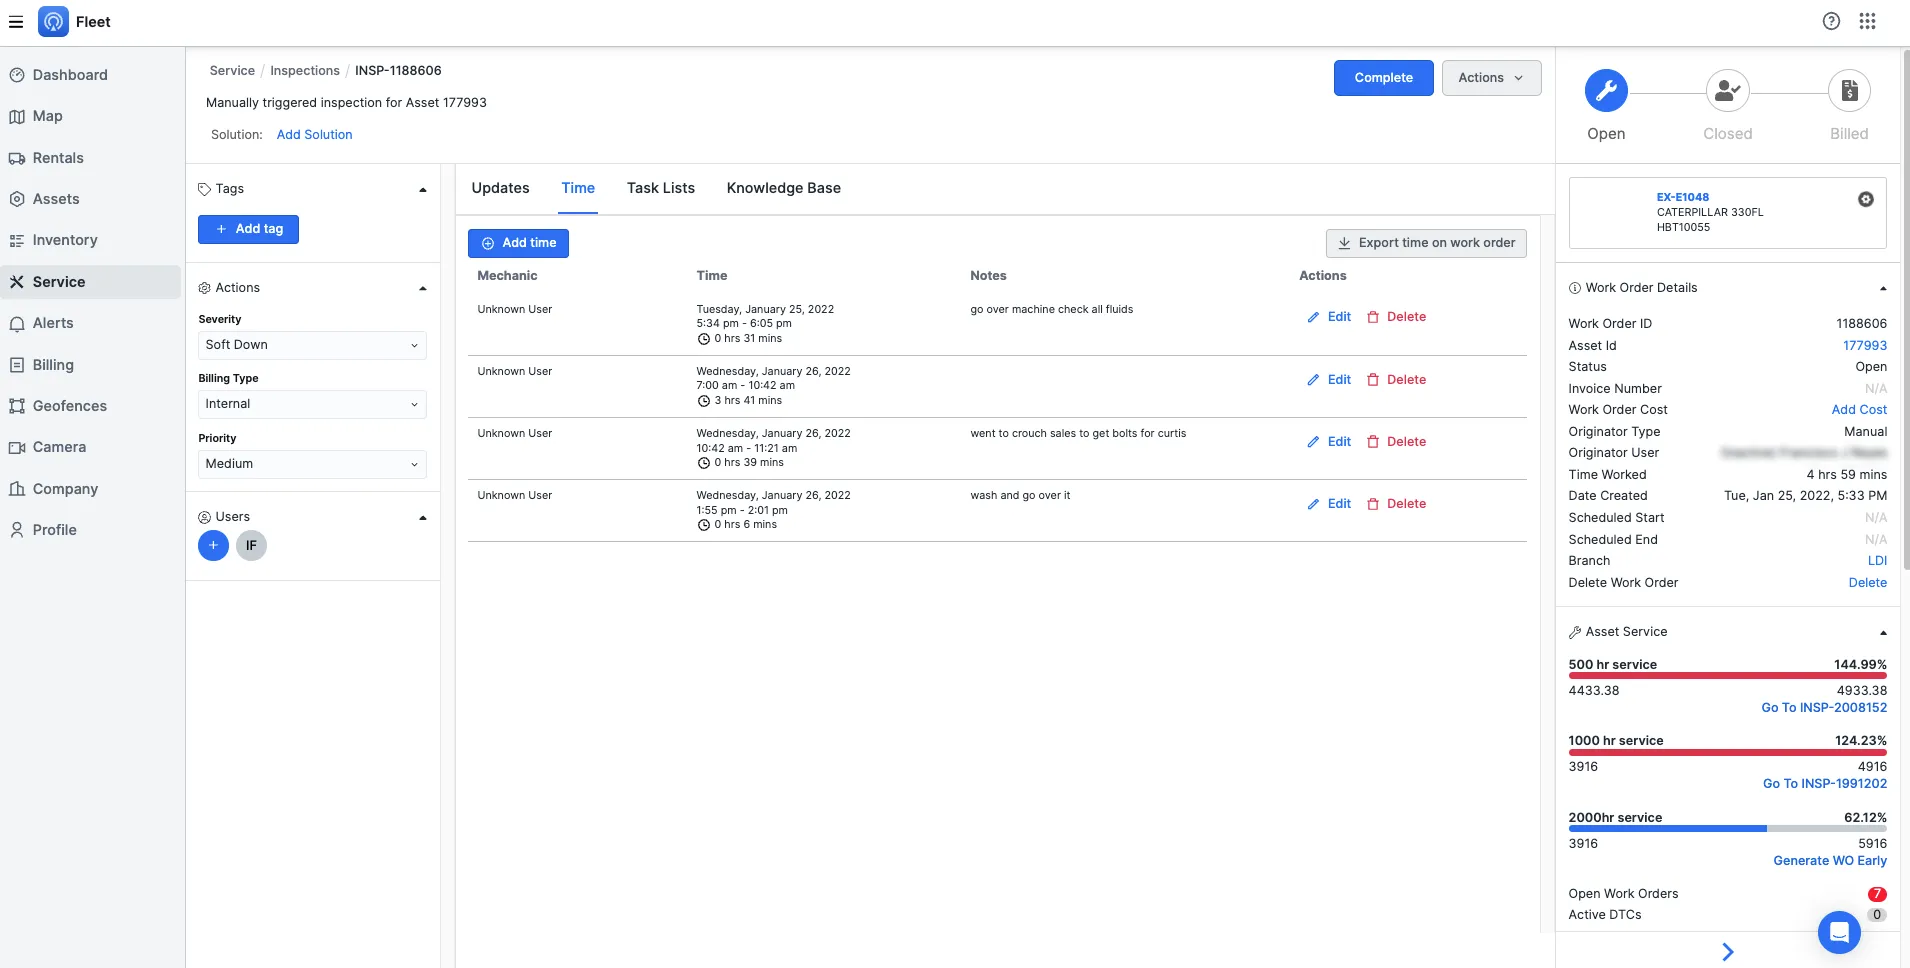
Task: Select the Time tab
Action: (578, 188)
